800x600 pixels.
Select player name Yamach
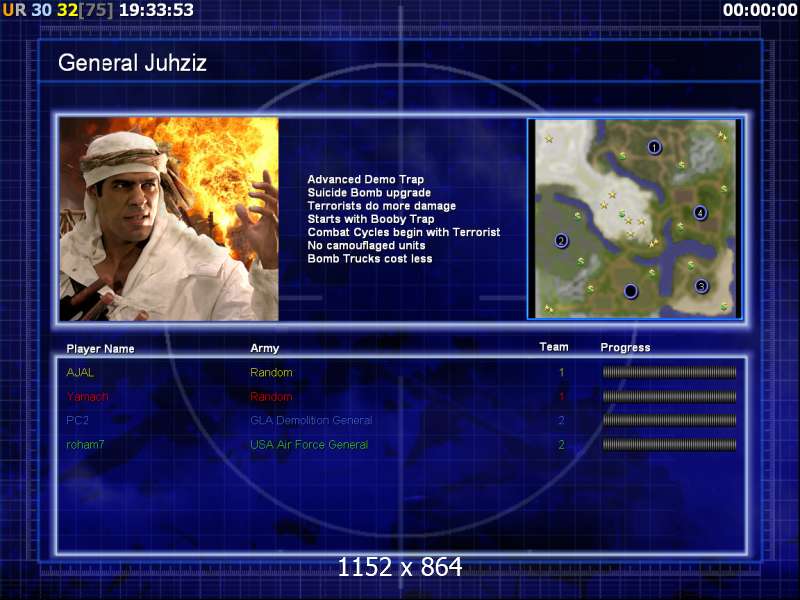(87, 396)
